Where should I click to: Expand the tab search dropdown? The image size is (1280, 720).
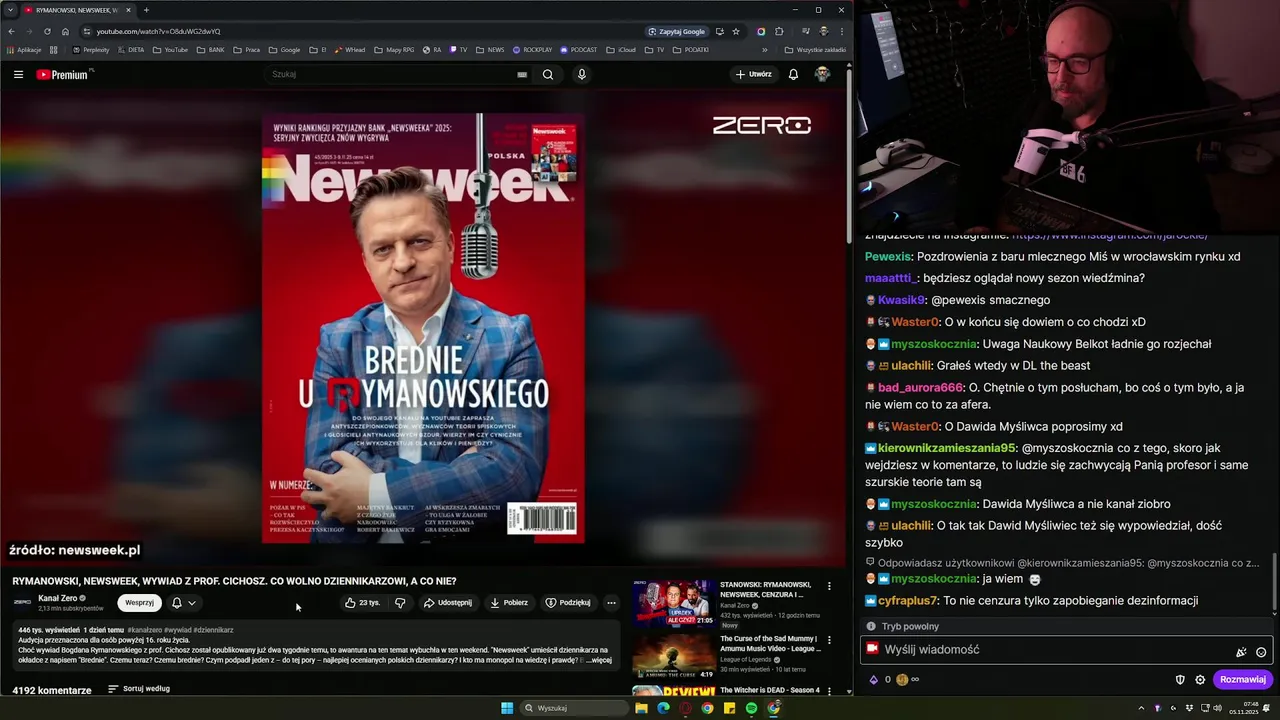pos(10,10)
